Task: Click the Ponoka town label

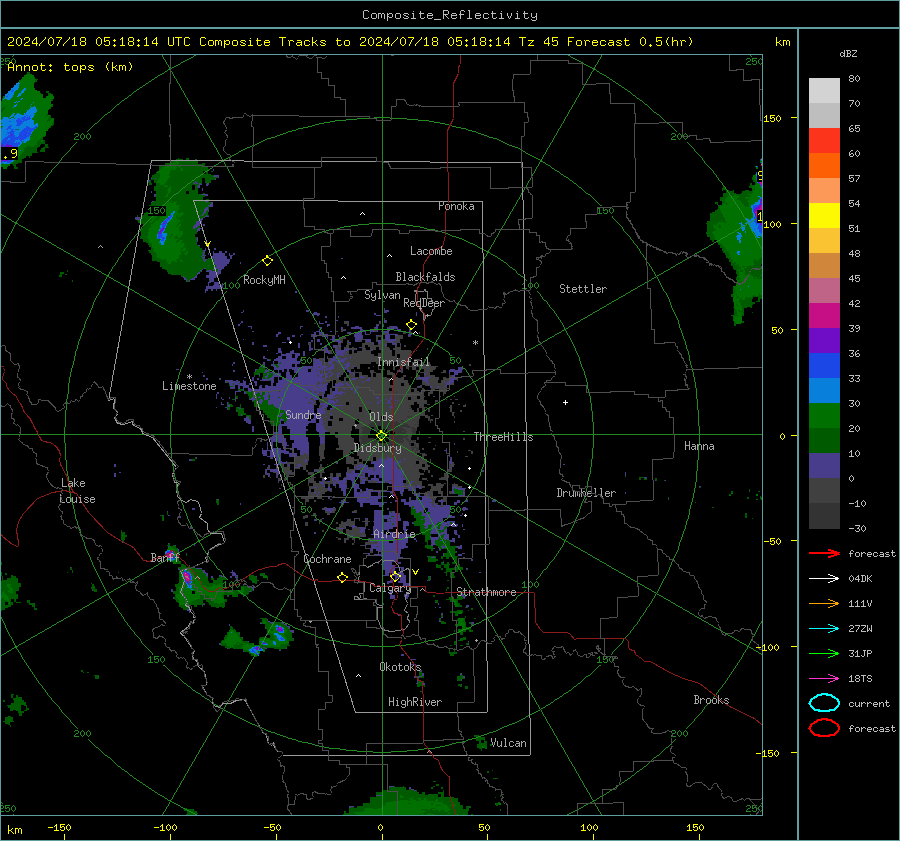Action: (456, 206)
